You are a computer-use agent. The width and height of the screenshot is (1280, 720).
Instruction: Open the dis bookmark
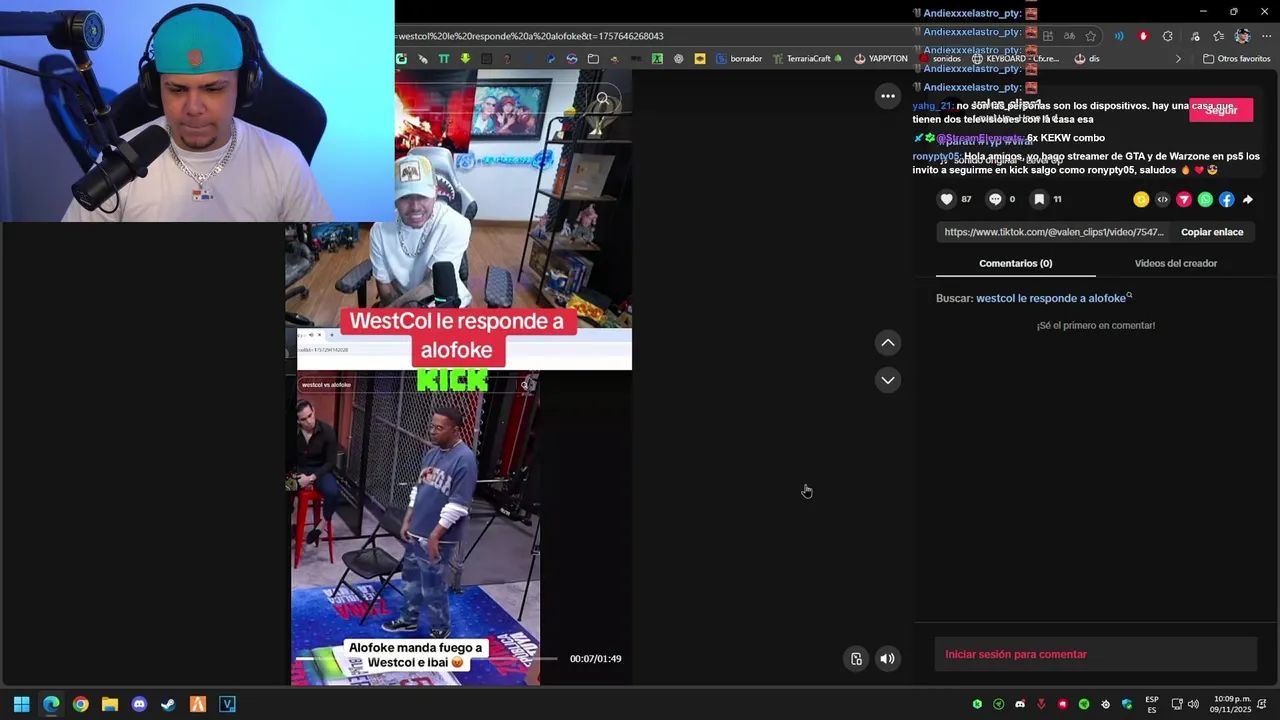(1087, 59)
